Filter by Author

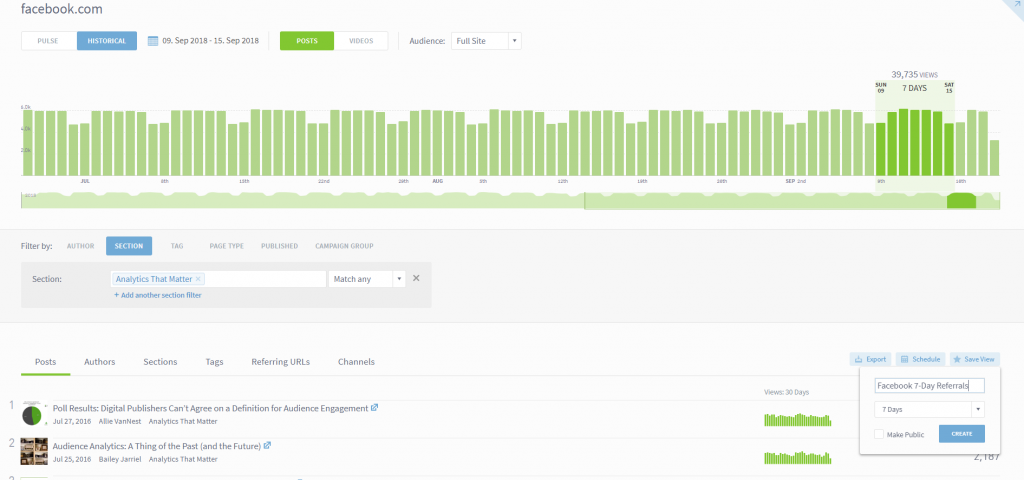80,246
